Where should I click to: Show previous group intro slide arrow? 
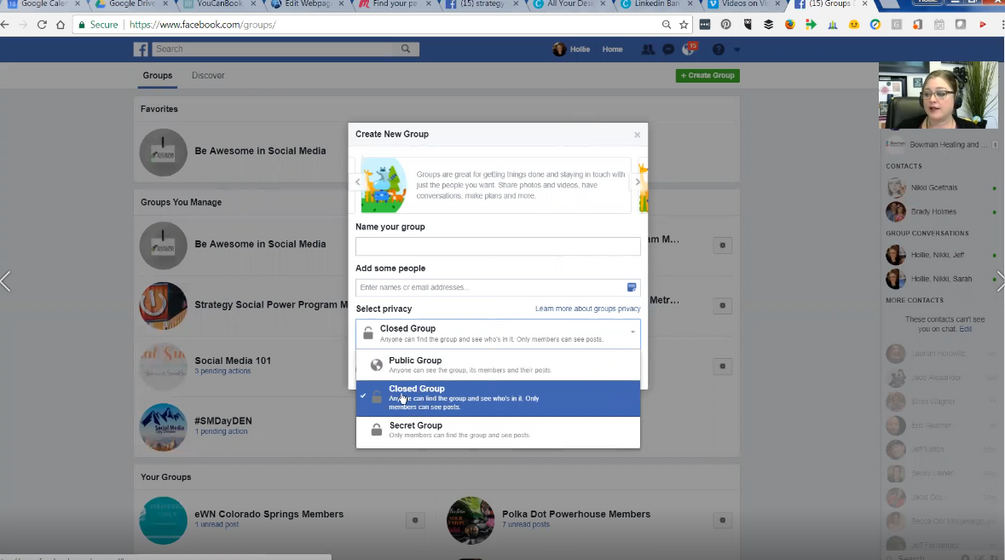point(358,182)
